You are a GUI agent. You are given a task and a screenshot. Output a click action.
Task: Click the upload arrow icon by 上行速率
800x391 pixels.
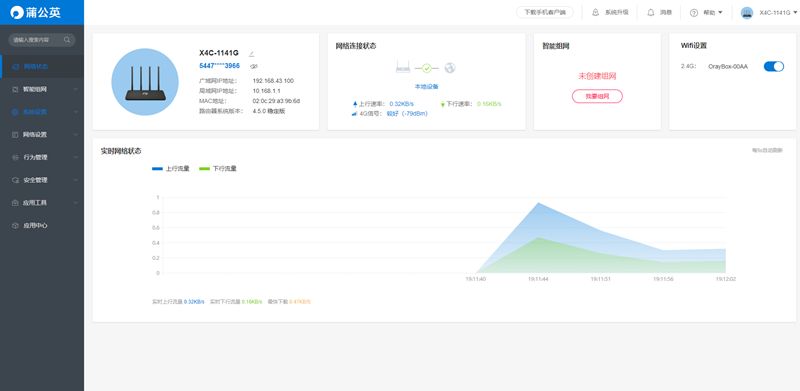click(355, 104)
